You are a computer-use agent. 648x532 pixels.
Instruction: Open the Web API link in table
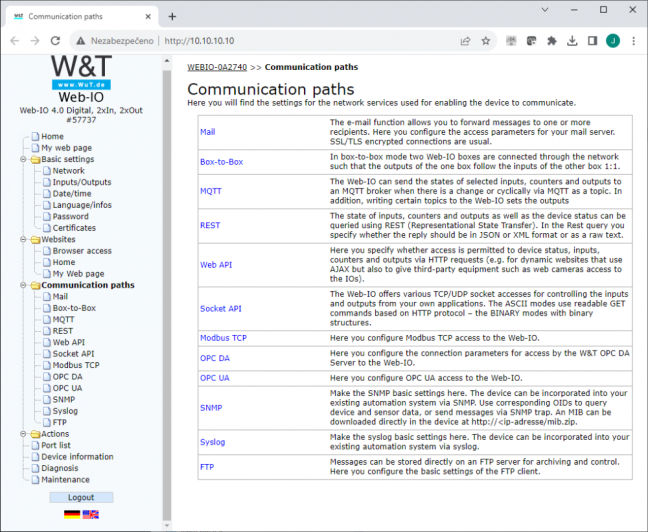pyautogui.click(x=216, y=265)
